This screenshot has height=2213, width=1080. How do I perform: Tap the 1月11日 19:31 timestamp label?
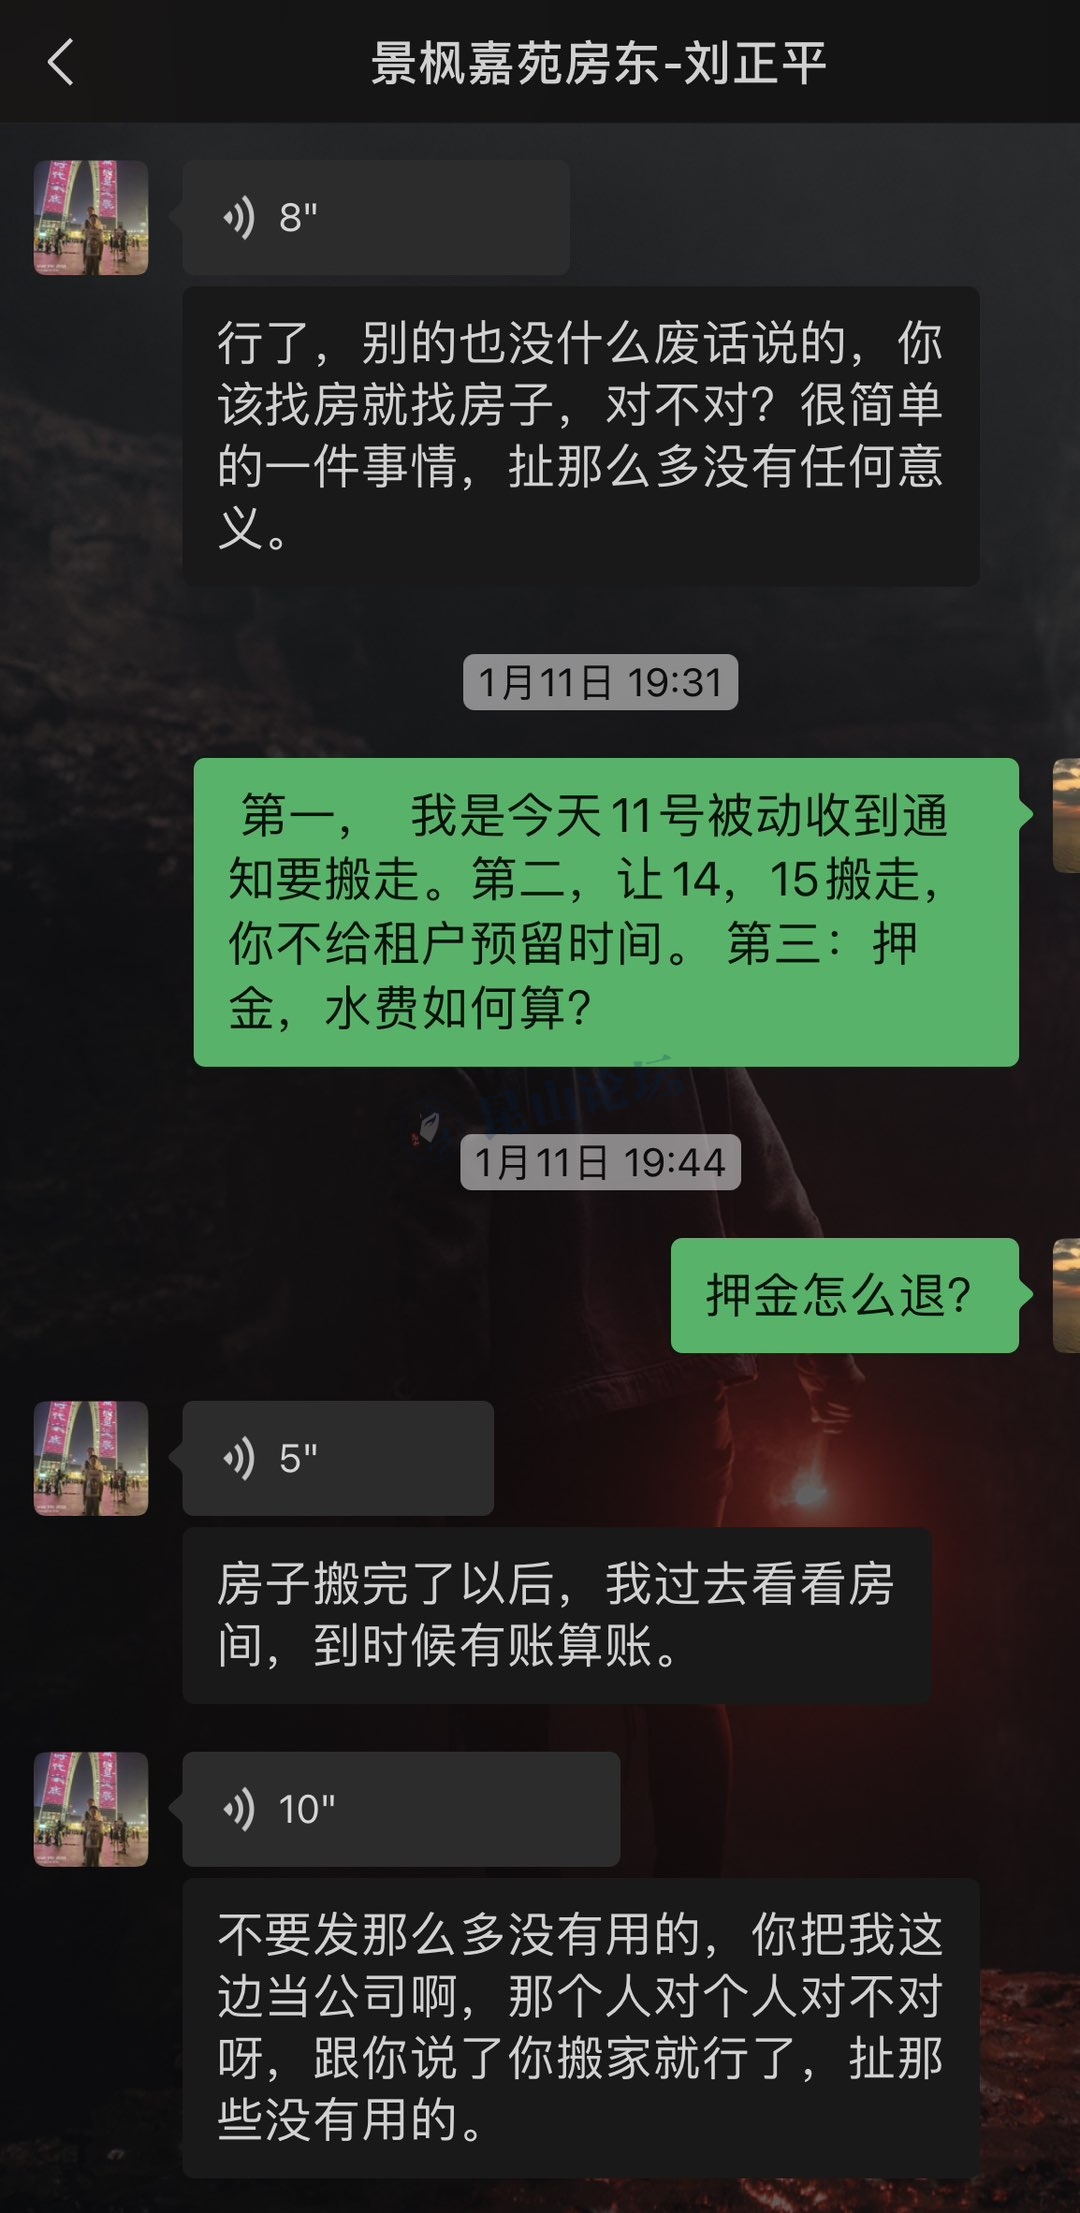pos(600,682)
